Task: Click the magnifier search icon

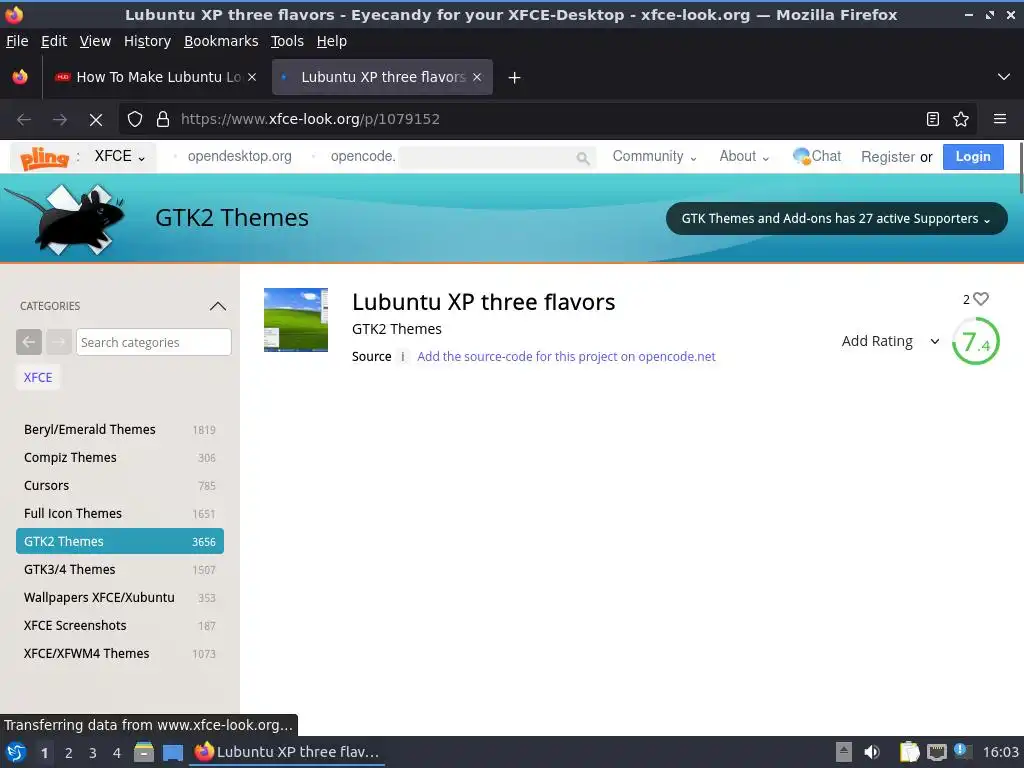Action: click(583, 158)
